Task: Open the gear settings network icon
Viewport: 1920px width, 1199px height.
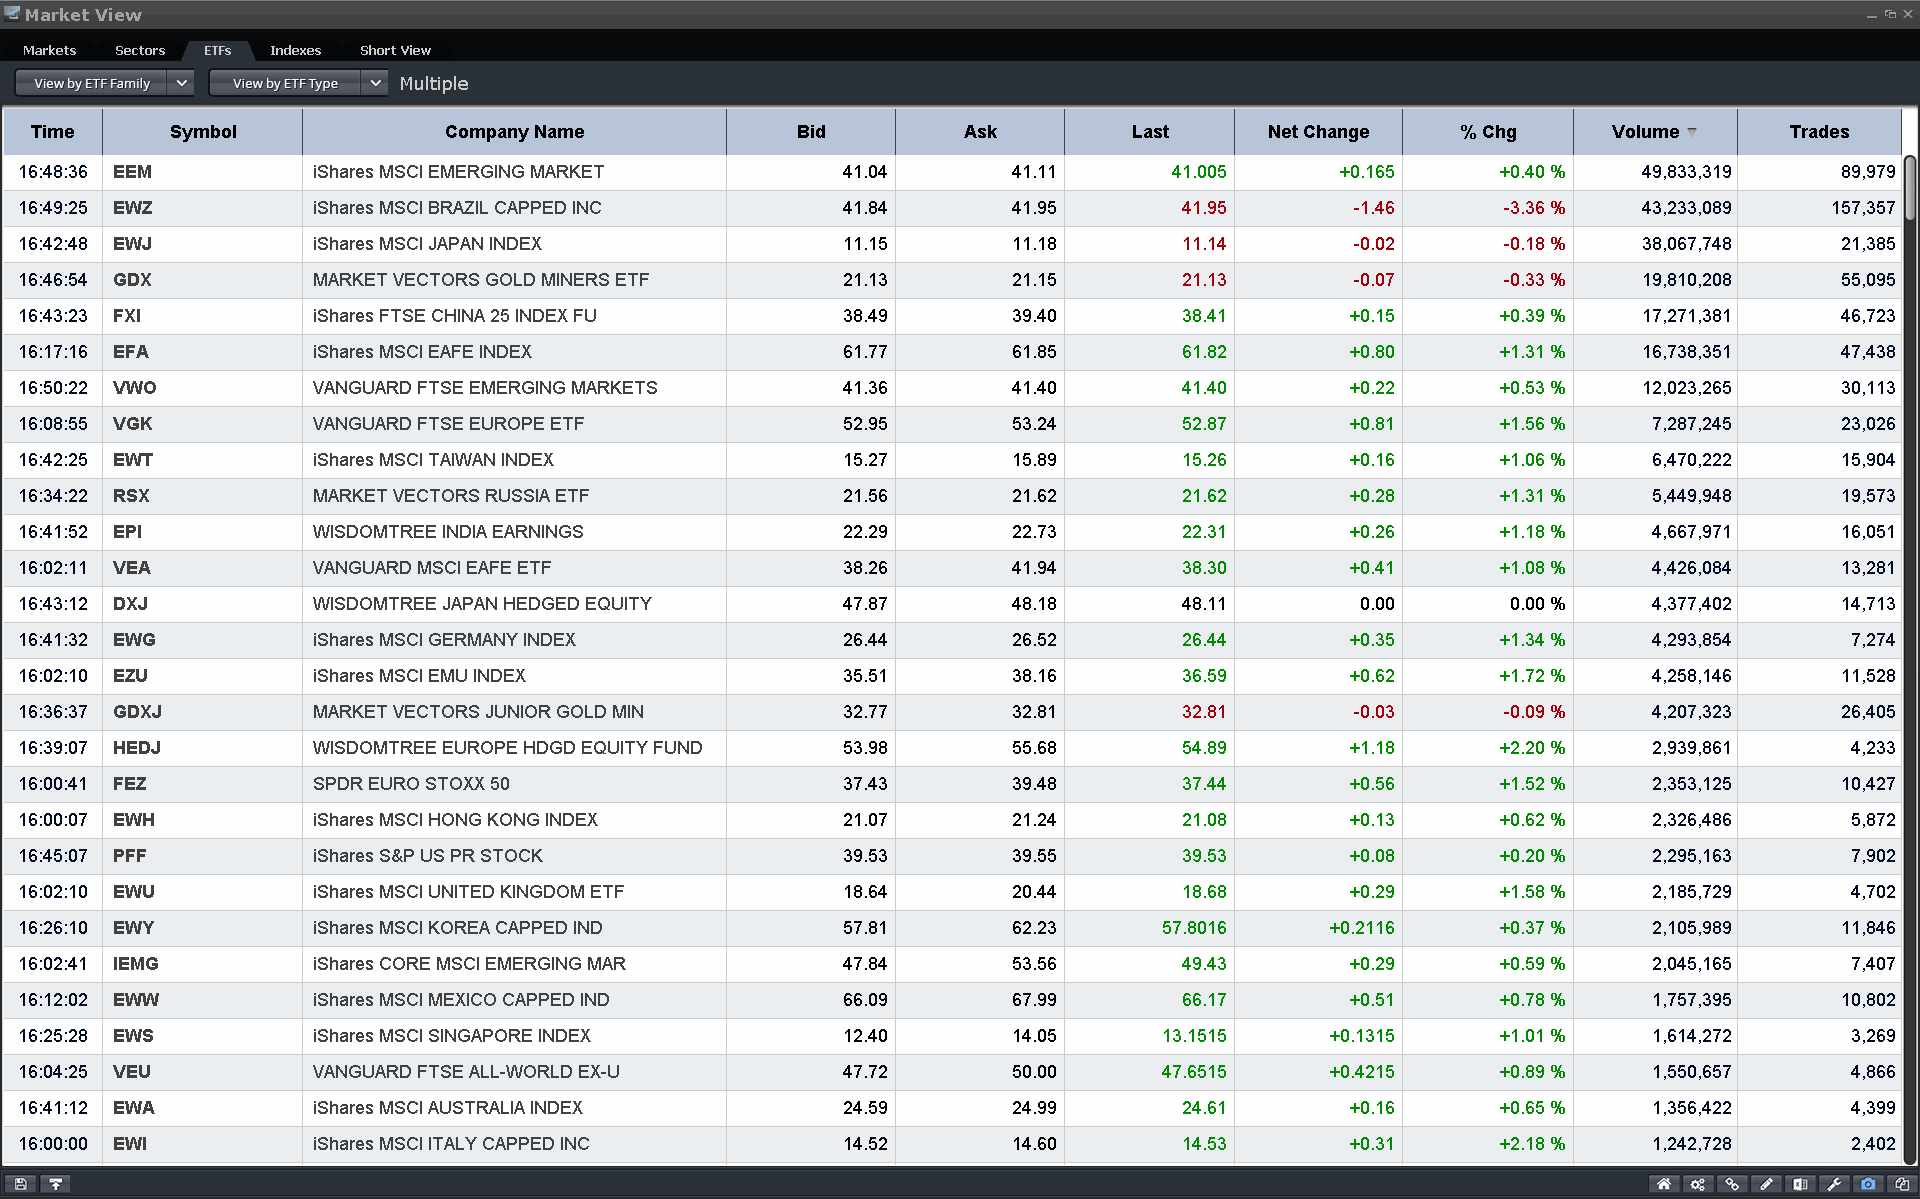Action: click(1698, 1184)
